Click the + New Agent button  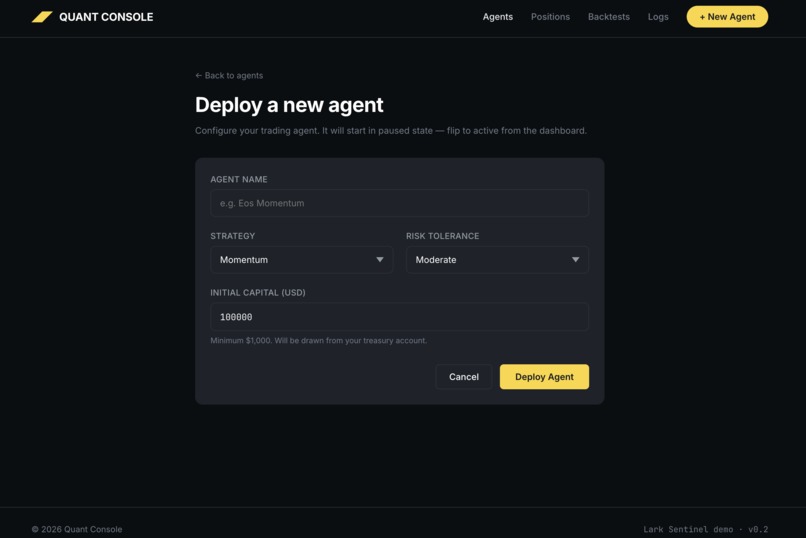click(x=727, y=17)
